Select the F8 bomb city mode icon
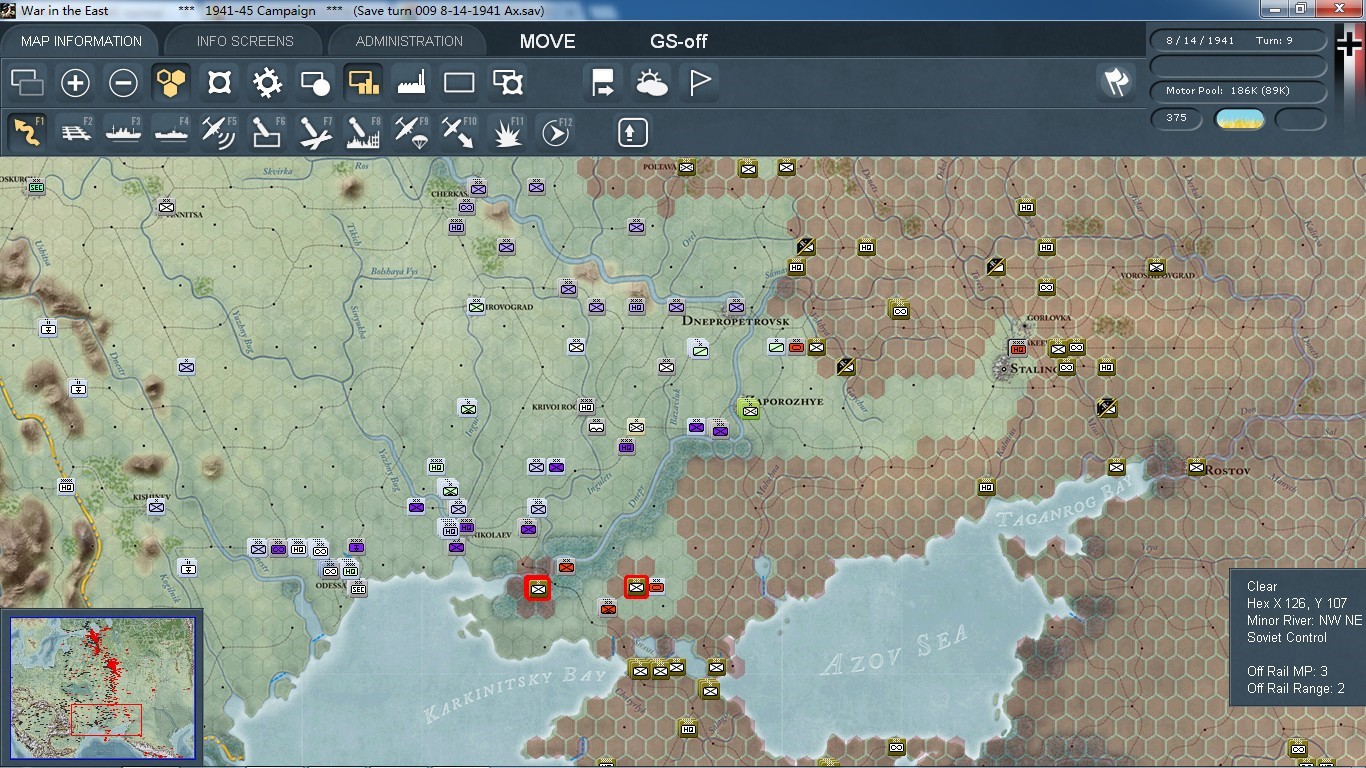The image size is (1366, 768). [363, 132]
